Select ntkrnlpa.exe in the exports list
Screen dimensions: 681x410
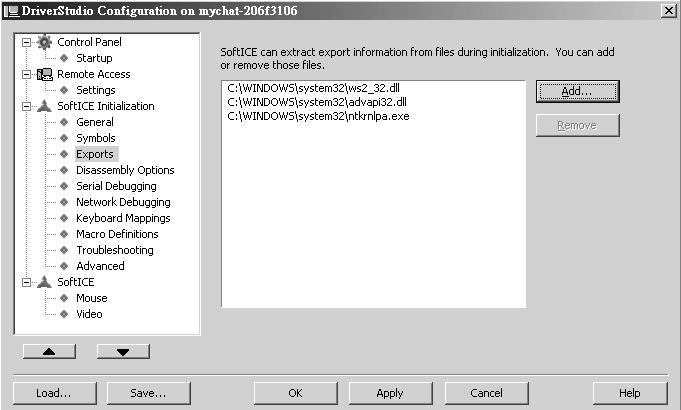[x=318, y=116]
